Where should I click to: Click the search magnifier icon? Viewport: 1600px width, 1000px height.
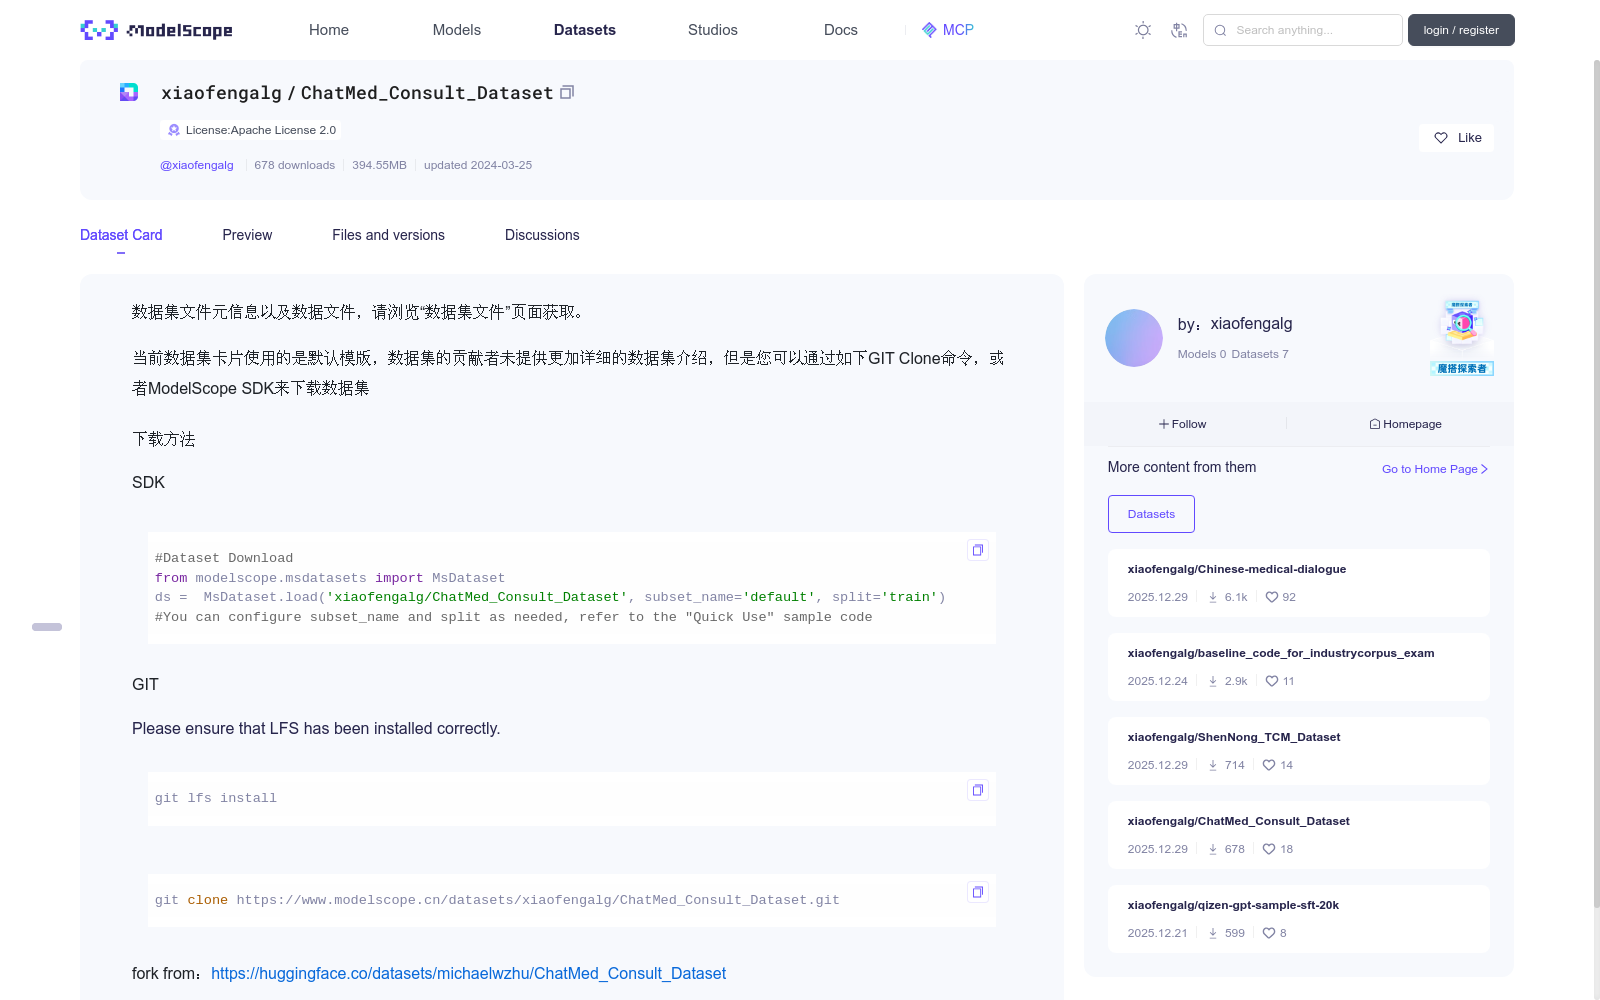click(x=1220, y=30)
